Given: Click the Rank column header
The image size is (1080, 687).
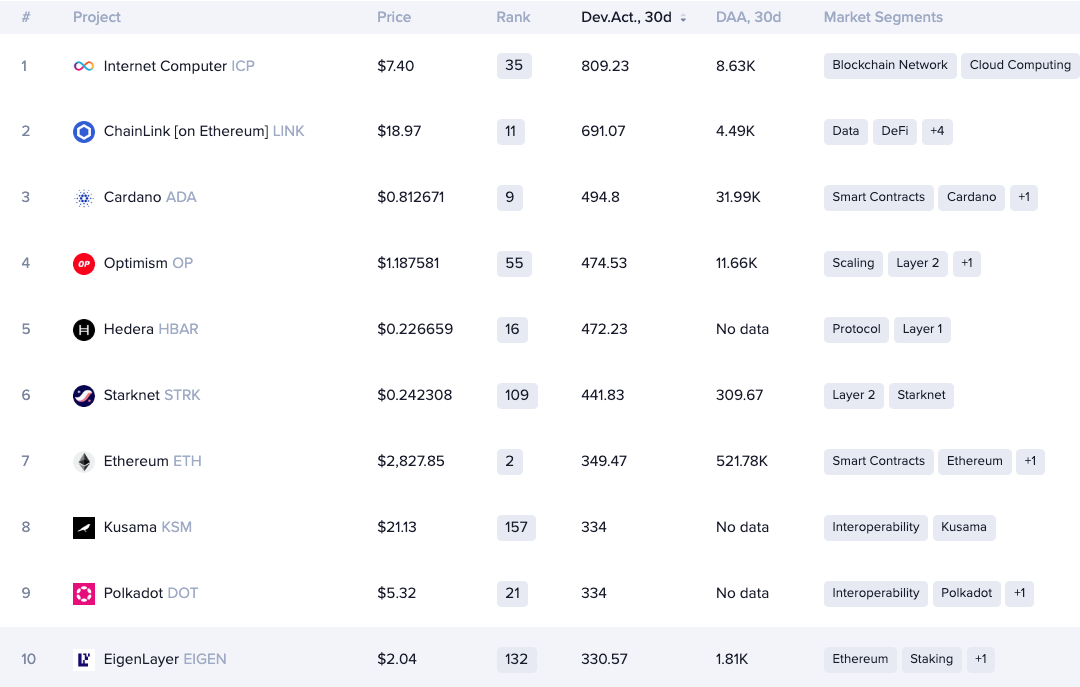Looking at the screenshot, I should tap(513, 17).
